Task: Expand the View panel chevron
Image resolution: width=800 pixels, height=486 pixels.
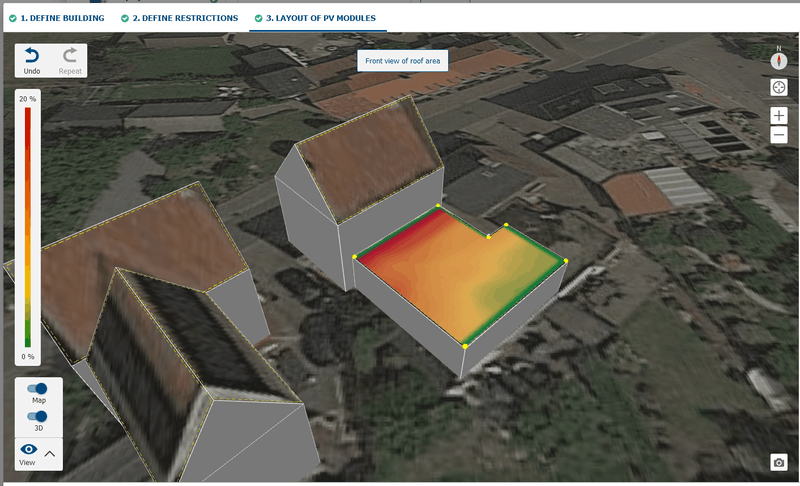Action: tap(49, 453)
